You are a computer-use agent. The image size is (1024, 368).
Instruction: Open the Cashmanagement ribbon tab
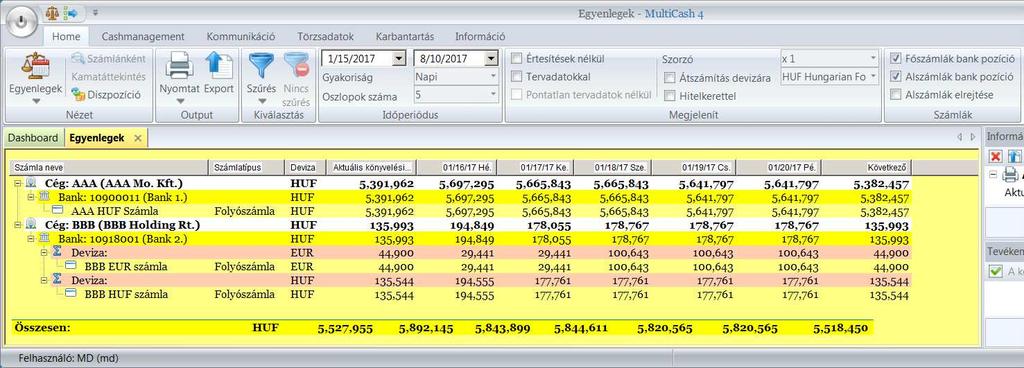click(143, 37)
